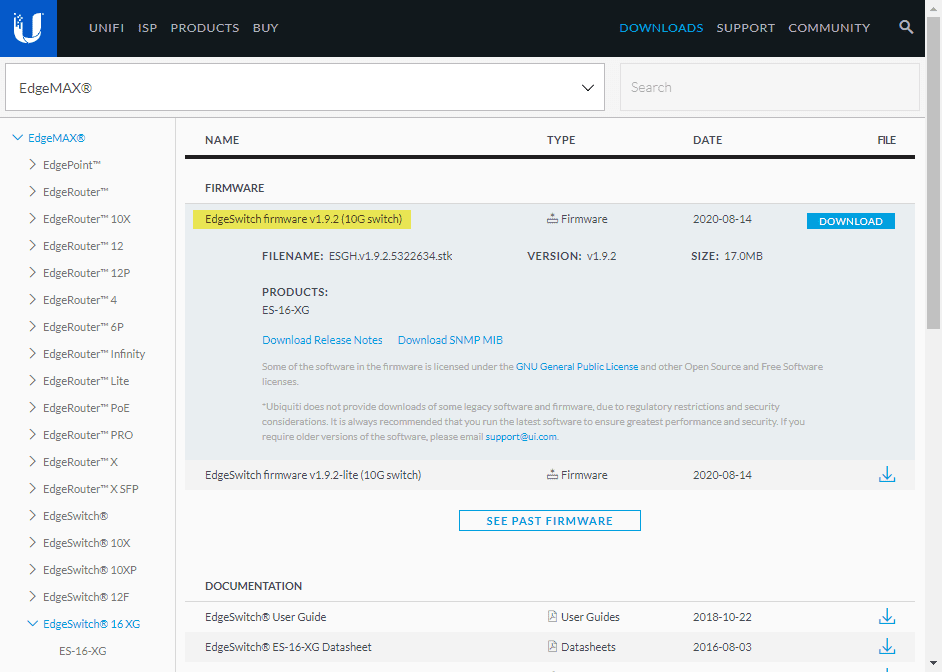Expand EdgeSwitch 10X in sidebar
The width and height of the screenshot is (942, 672).
coord(32,542)
